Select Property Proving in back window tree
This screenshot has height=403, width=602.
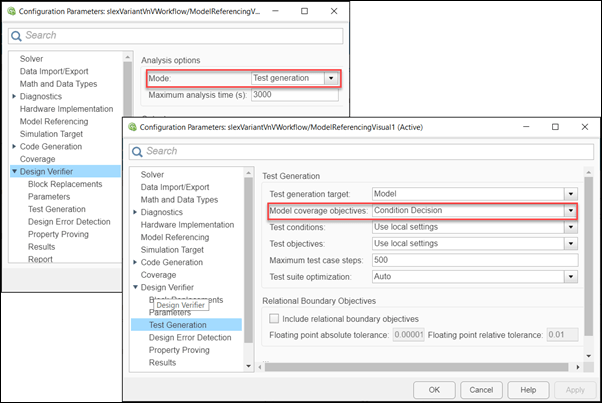click(58, 234)
